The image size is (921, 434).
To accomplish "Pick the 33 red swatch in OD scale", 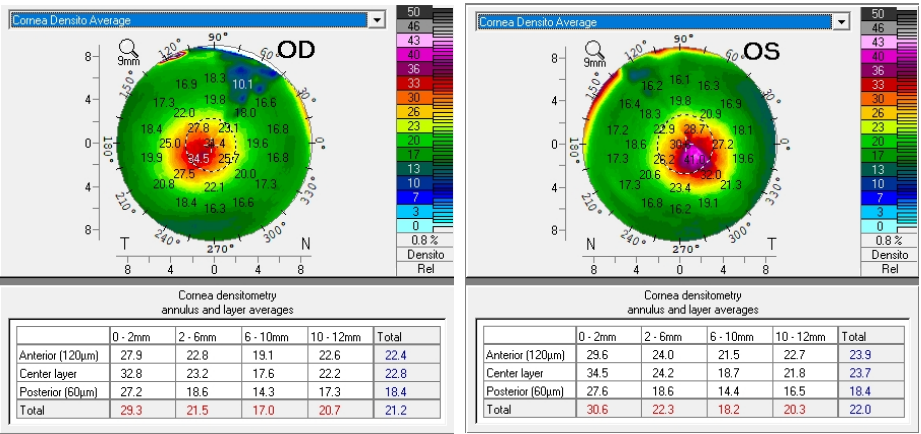I will (x=414, y=83).
